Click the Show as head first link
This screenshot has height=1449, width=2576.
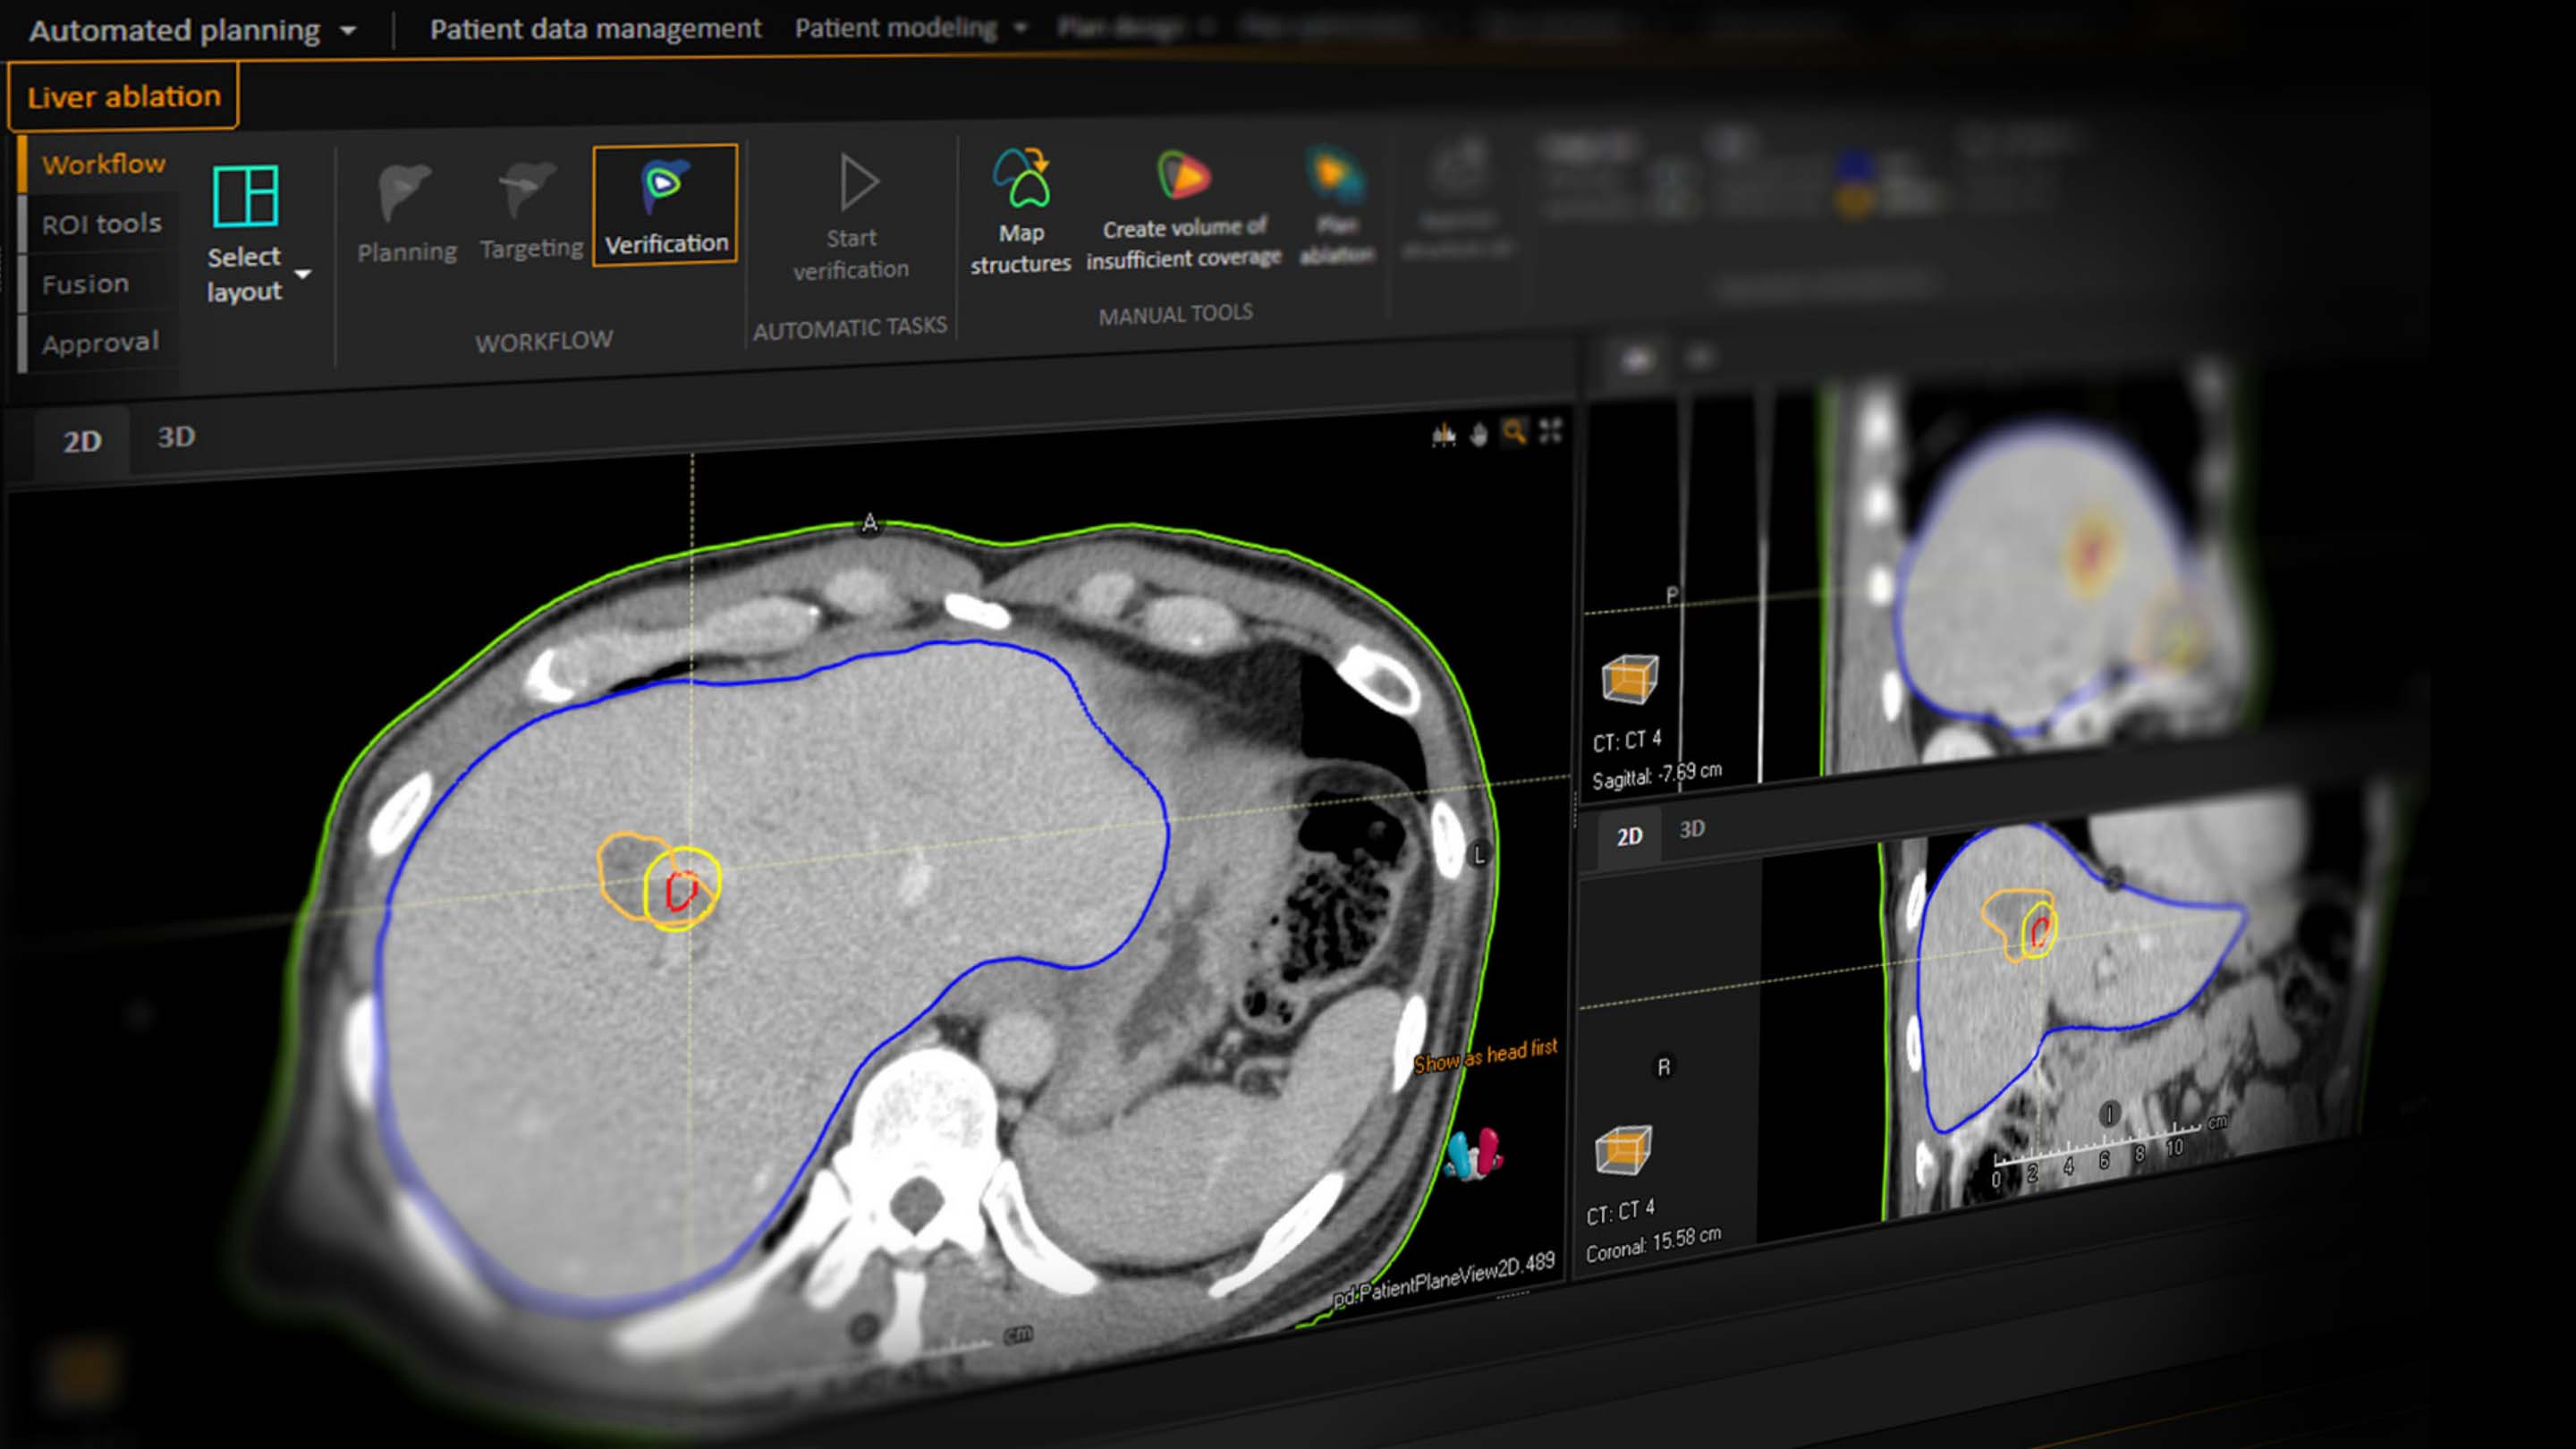(x=1485, y=1055)
